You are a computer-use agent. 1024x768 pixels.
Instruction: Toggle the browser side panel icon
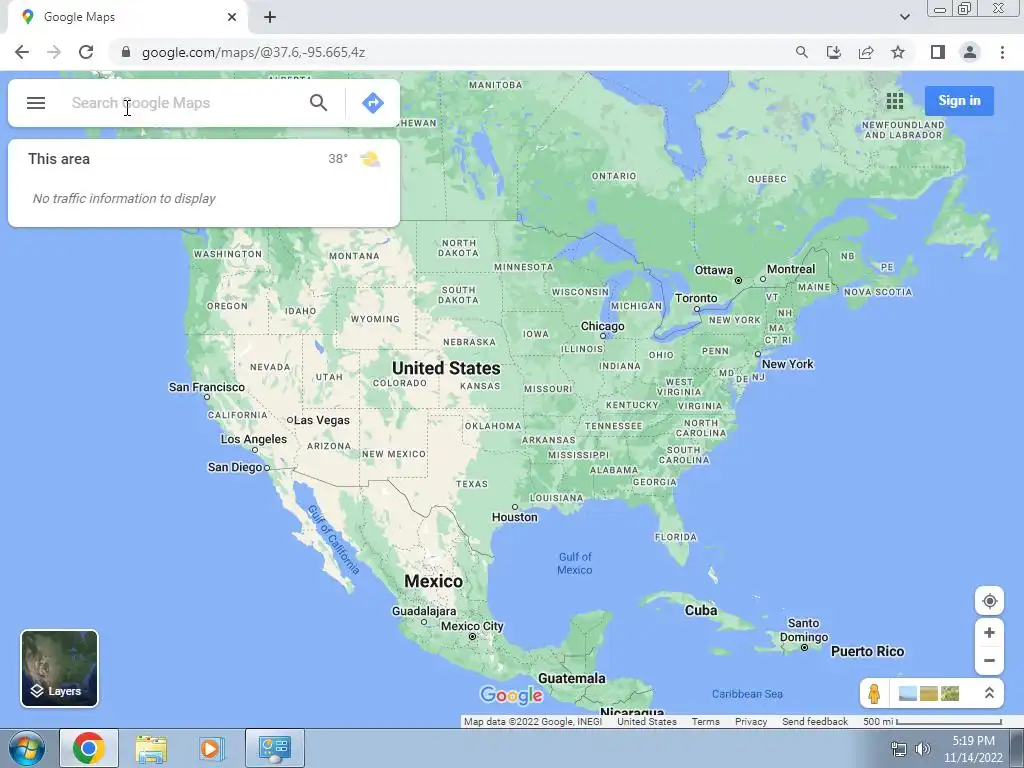point(938,52)
